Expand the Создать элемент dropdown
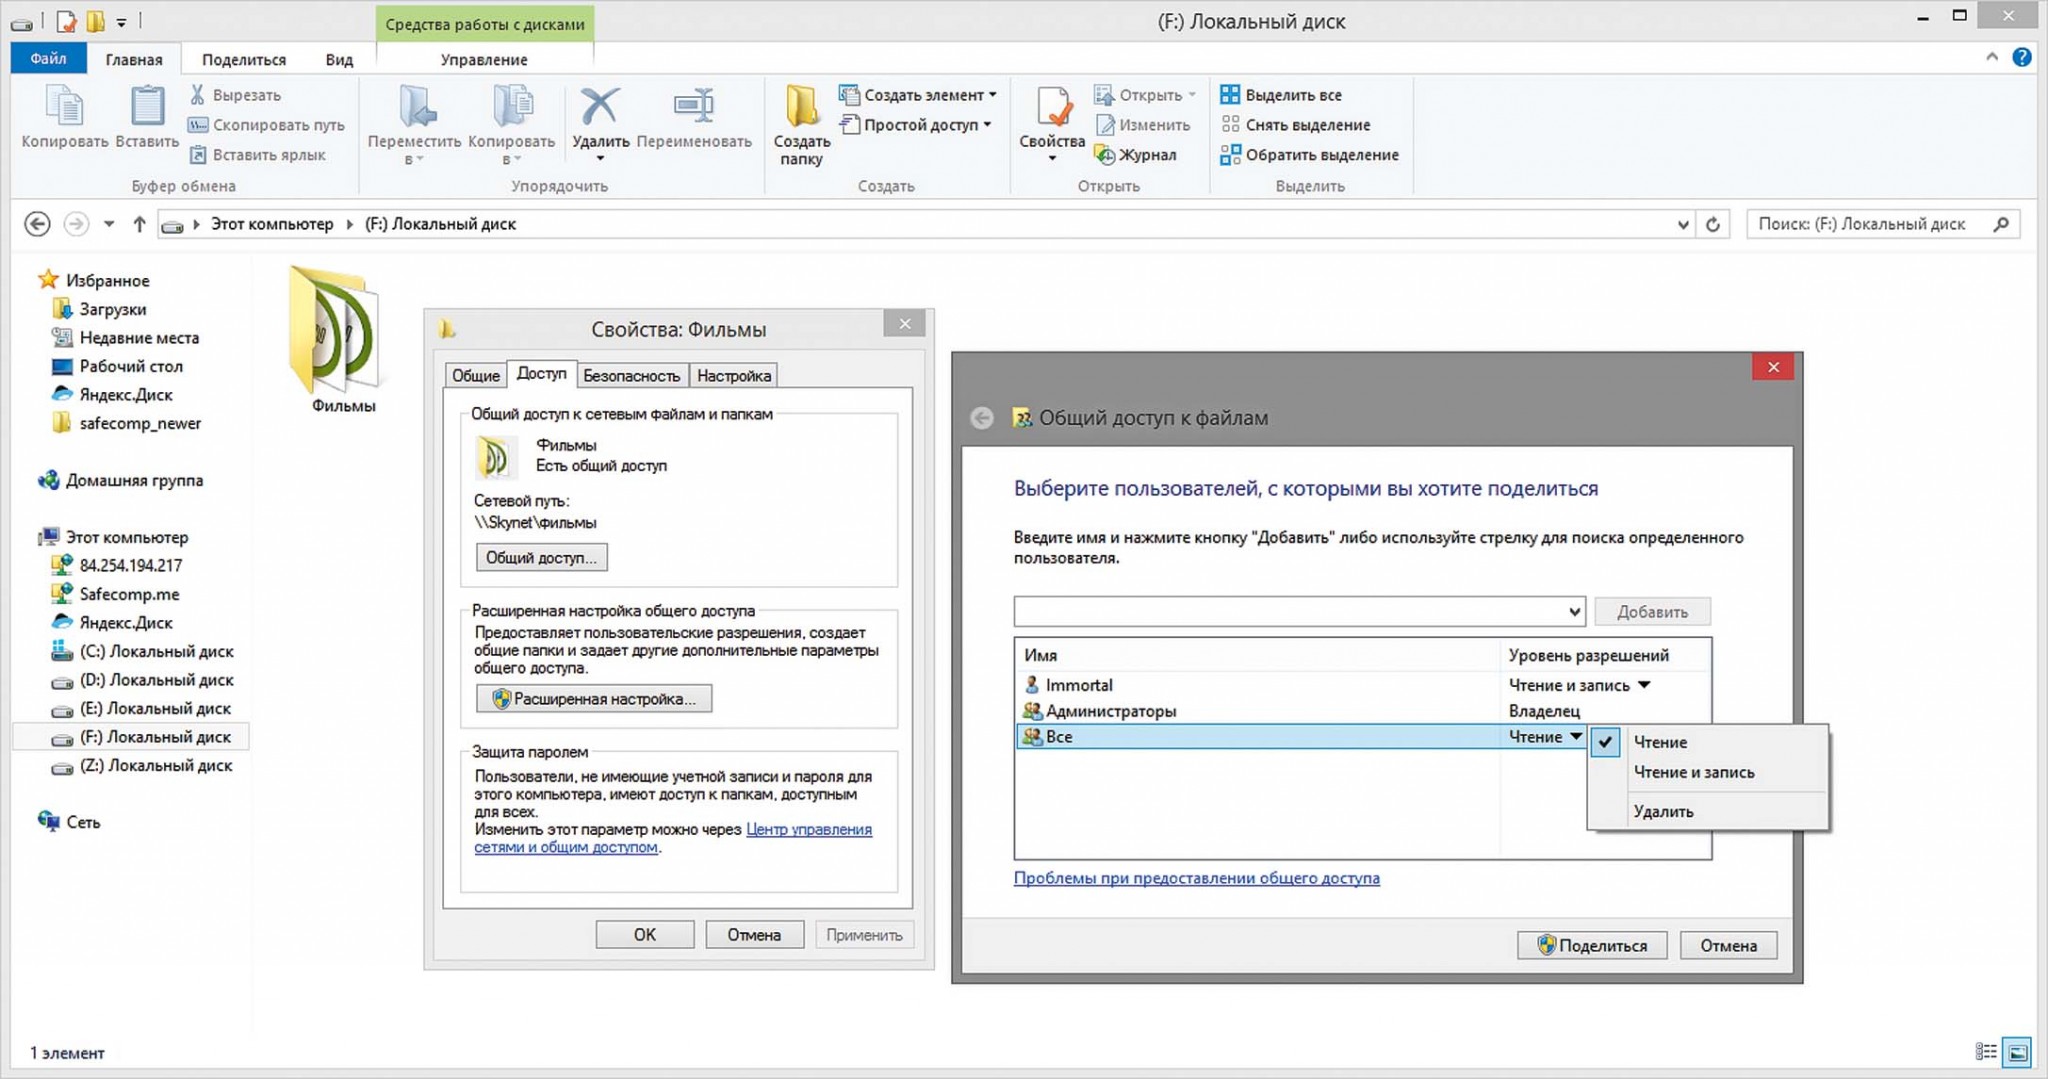 (x=992, y=95)
